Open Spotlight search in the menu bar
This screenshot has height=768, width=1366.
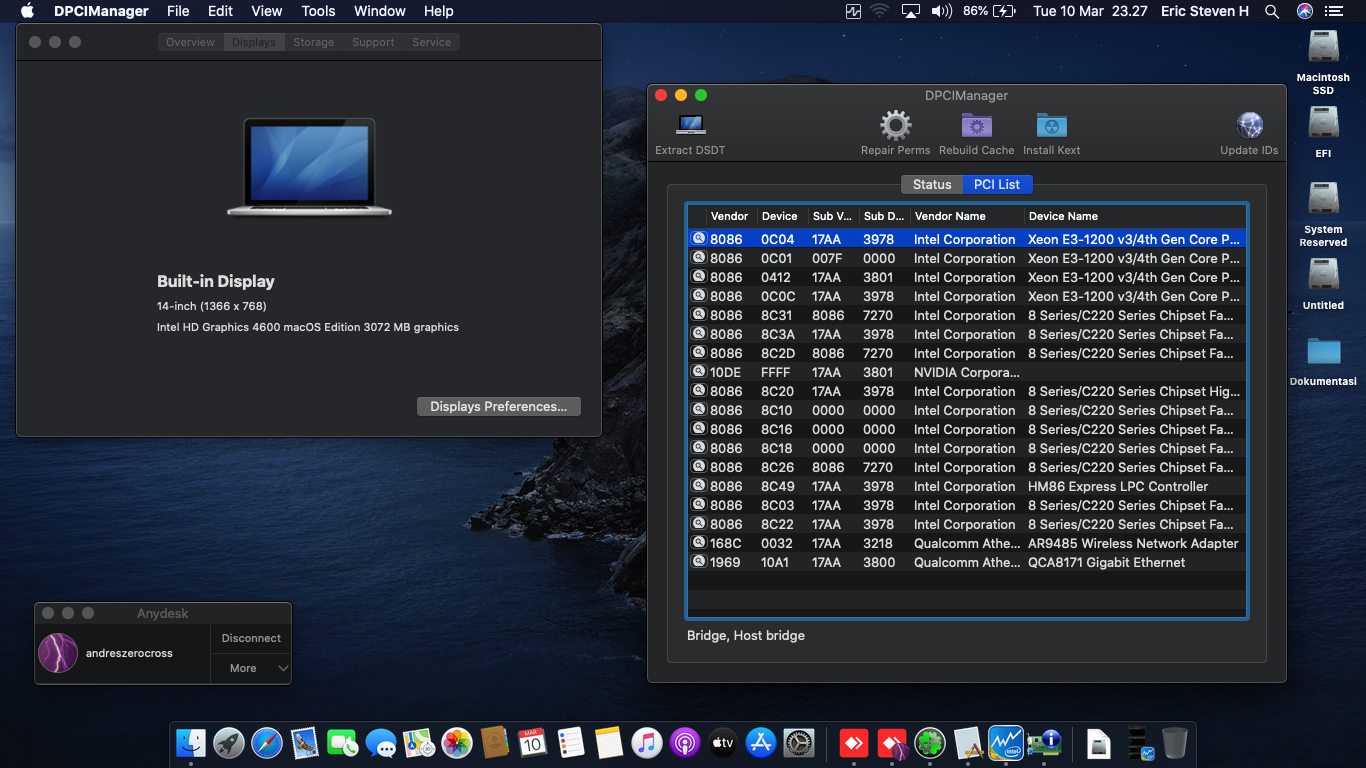(1272, 11)
